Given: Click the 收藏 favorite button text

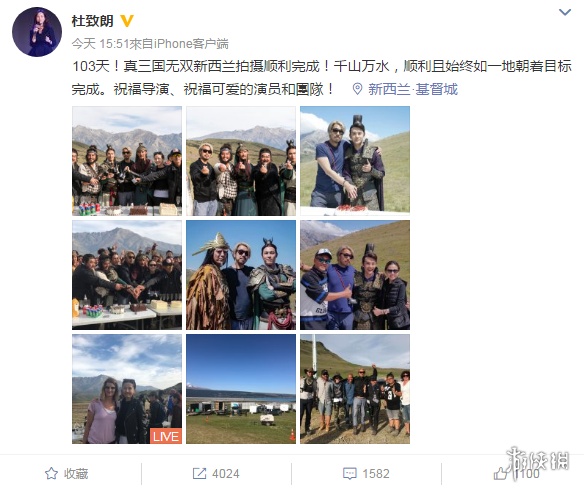Looking at the screenshot, I should (76, 473).
